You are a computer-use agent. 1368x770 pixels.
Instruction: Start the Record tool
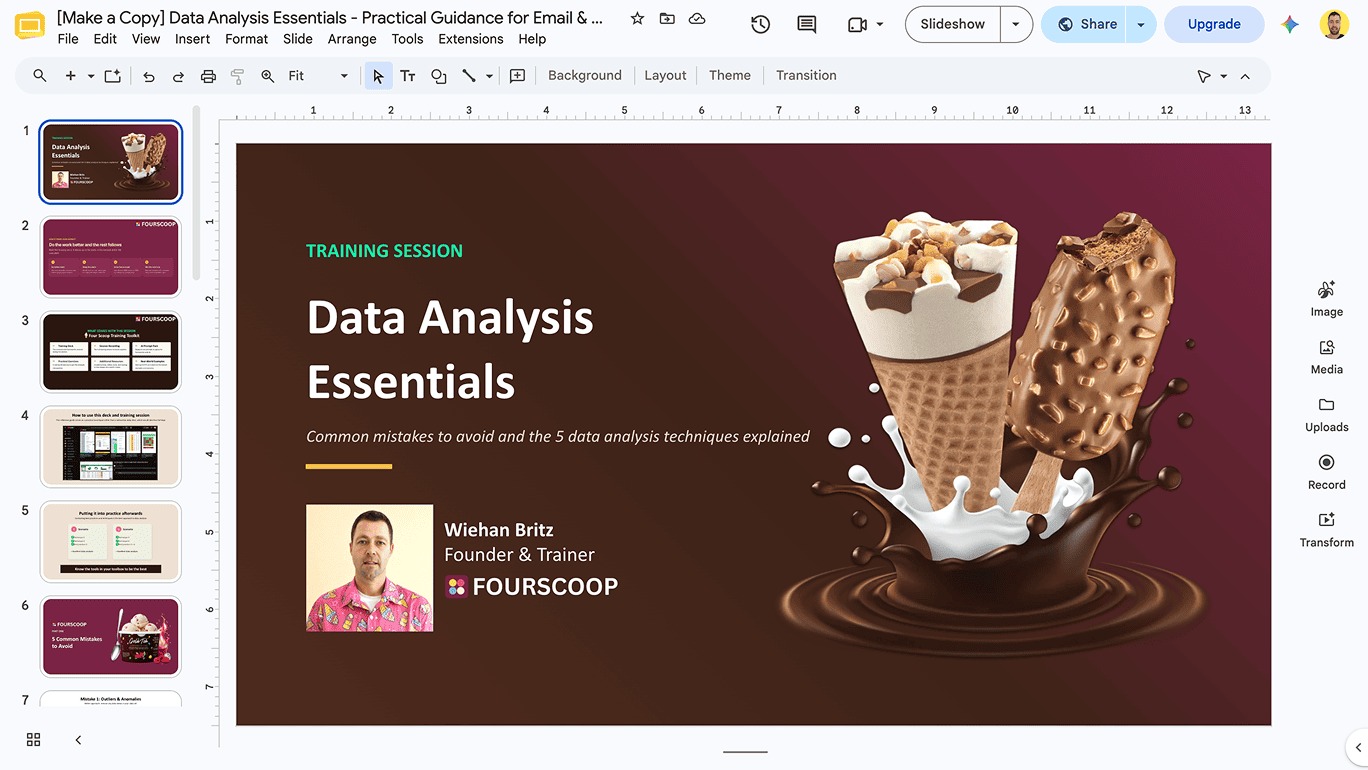point(1327,472)
